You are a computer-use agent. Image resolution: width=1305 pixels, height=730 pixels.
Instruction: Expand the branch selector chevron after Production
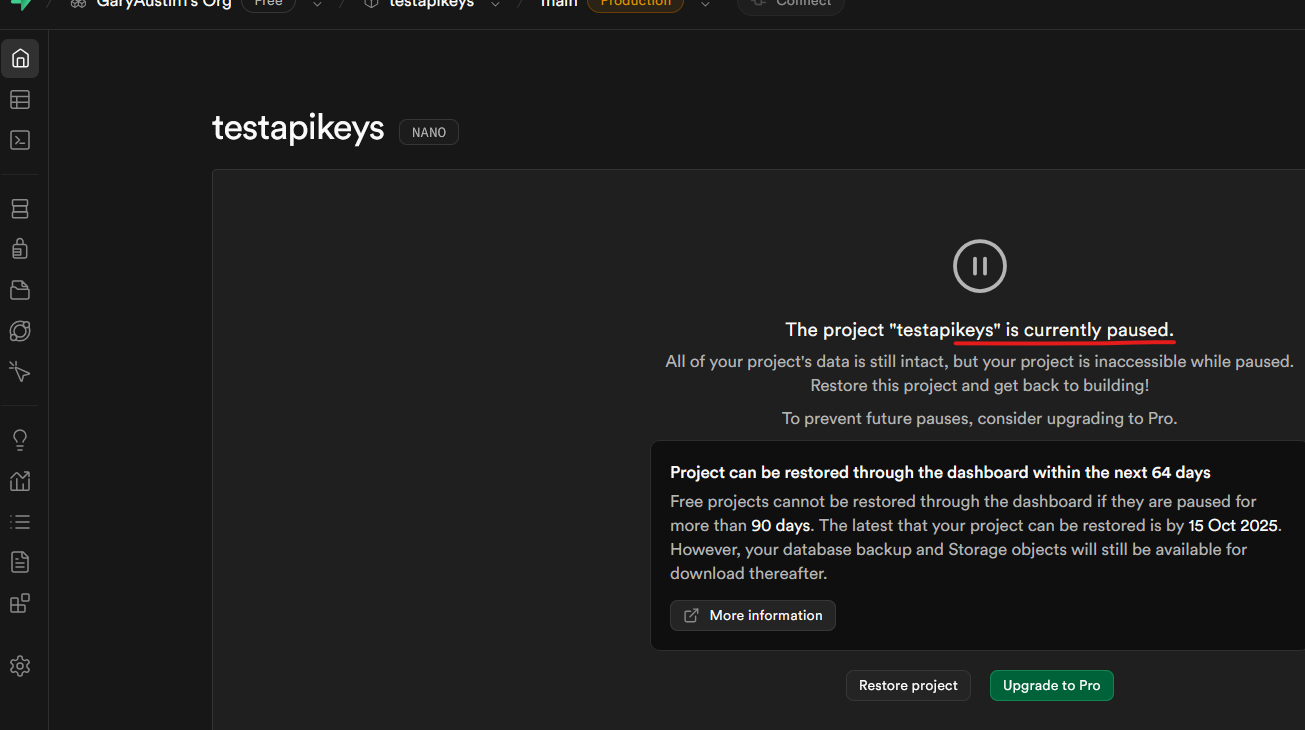pyautogui.click(x=705, y=4)
